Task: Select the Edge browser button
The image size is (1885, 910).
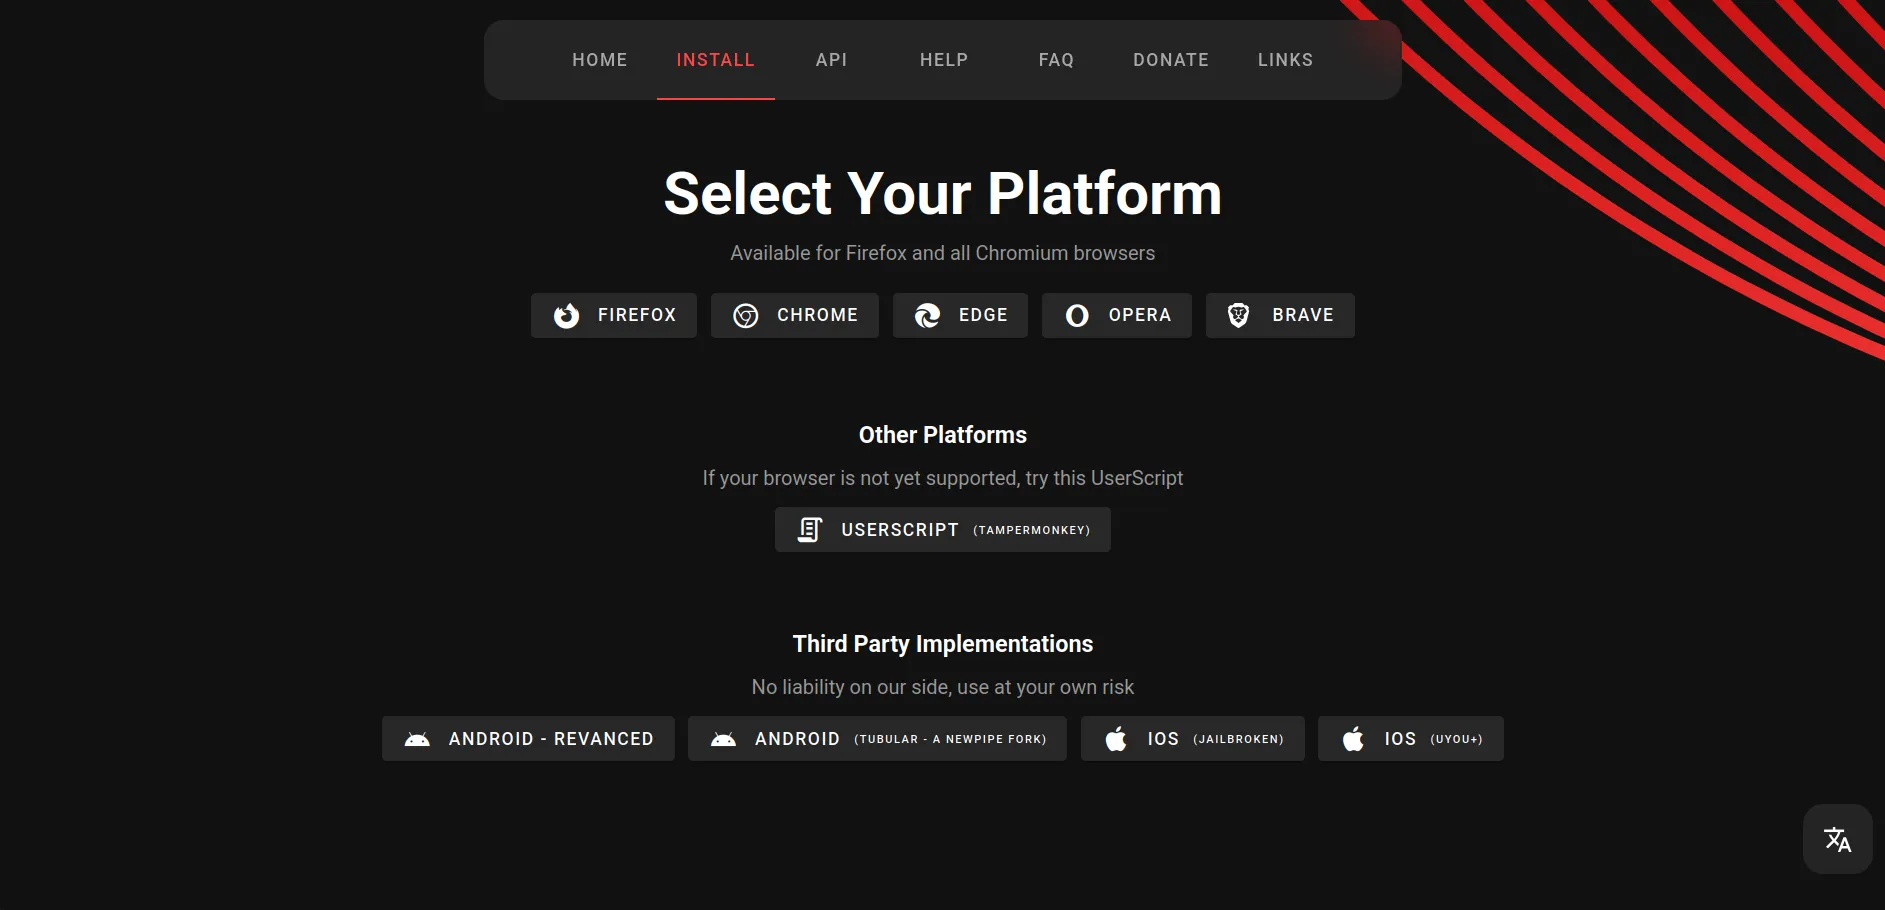Action: 960,315
